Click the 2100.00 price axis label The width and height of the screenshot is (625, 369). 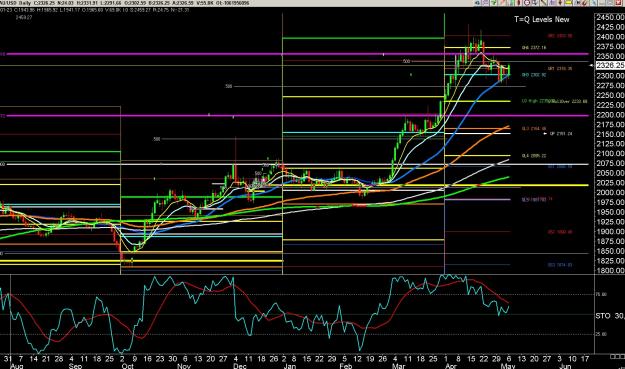(610, 153)
